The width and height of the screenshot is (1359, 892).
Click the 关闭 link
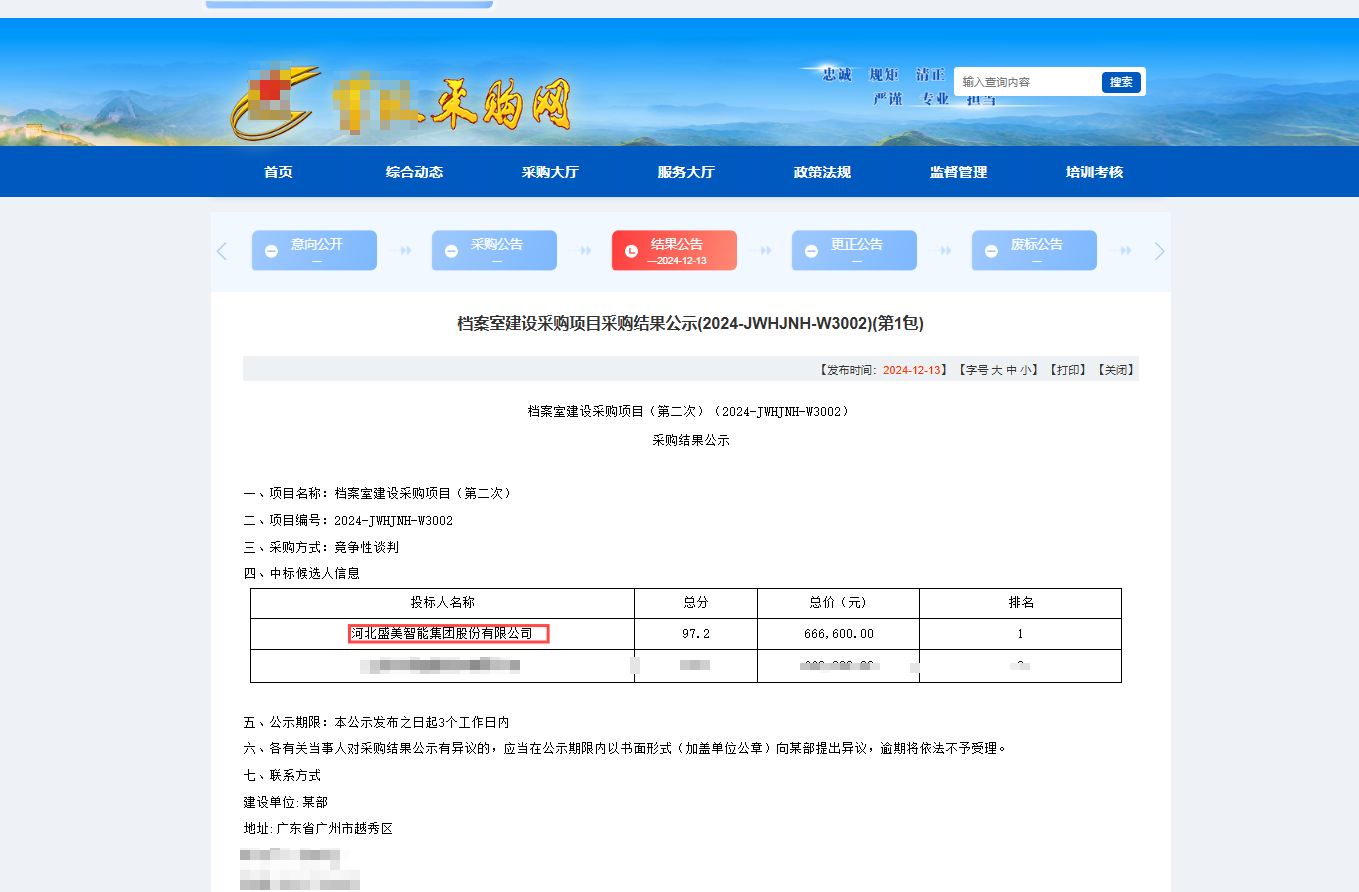click(x=1115, y=370)
